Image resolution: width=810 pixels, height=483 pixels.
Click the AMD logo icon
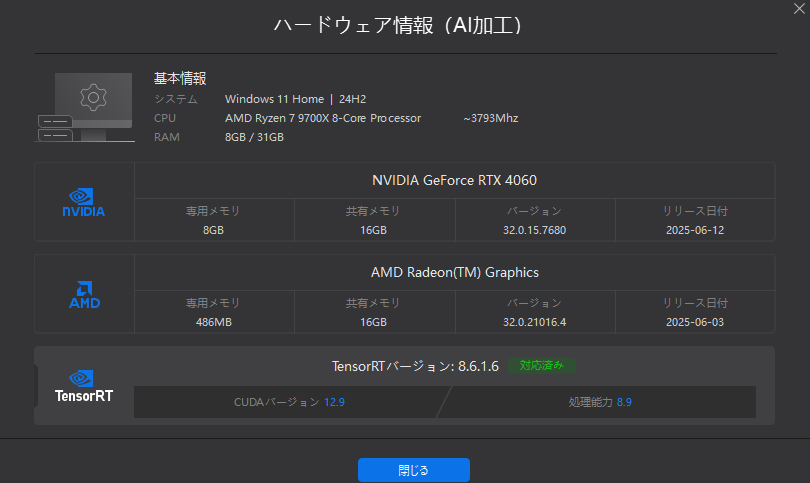pos(85,294)
